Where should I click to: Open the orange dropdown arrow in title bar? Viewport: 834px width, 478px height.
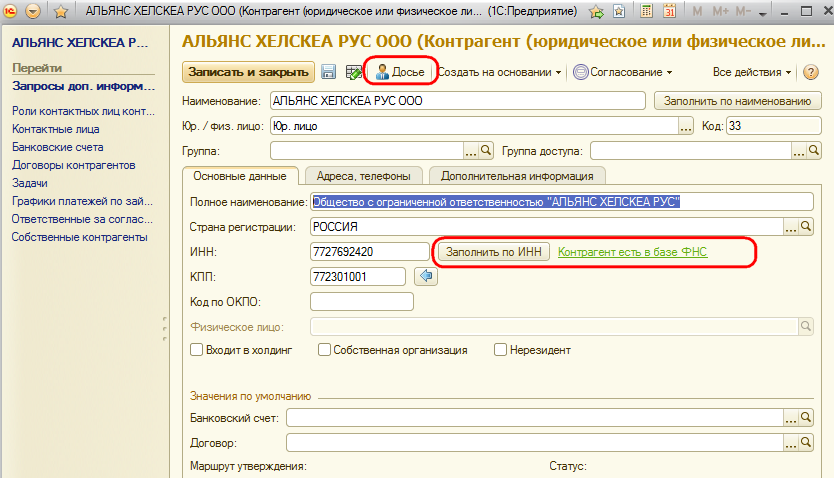tap(33, 11)
